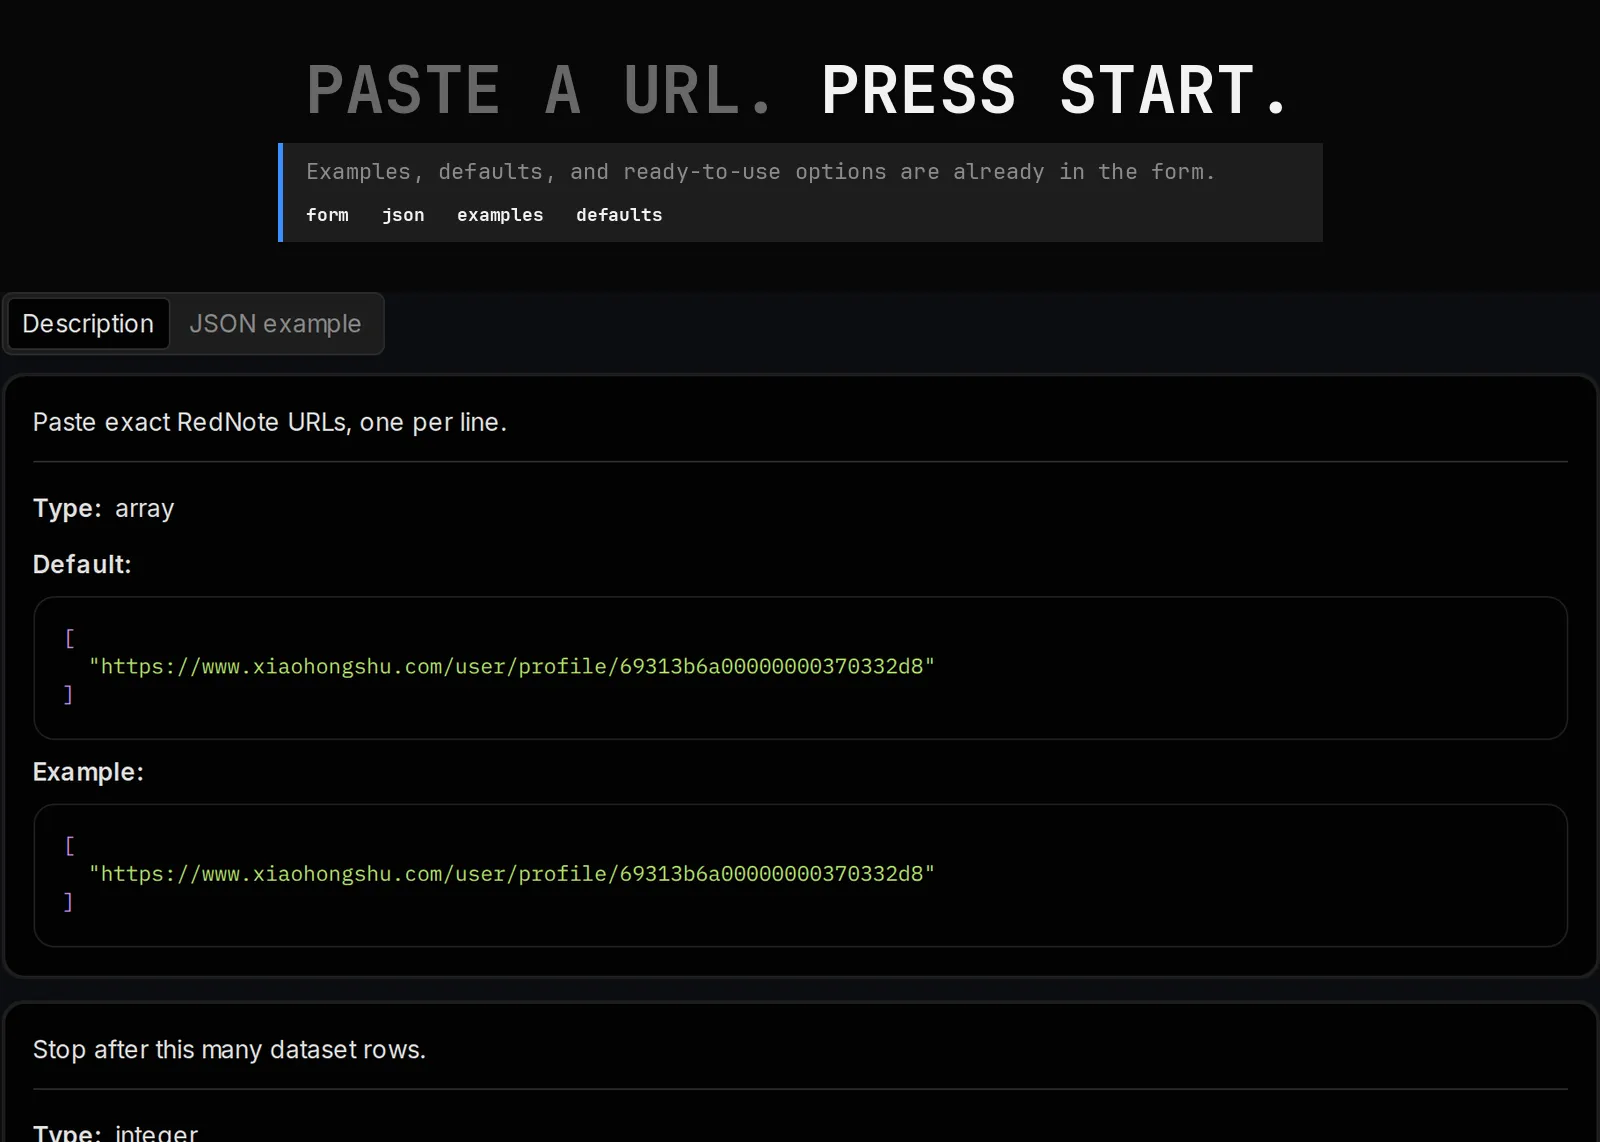
Task: Select the 'json' tag in banner
Action: (x=403, y=215)
